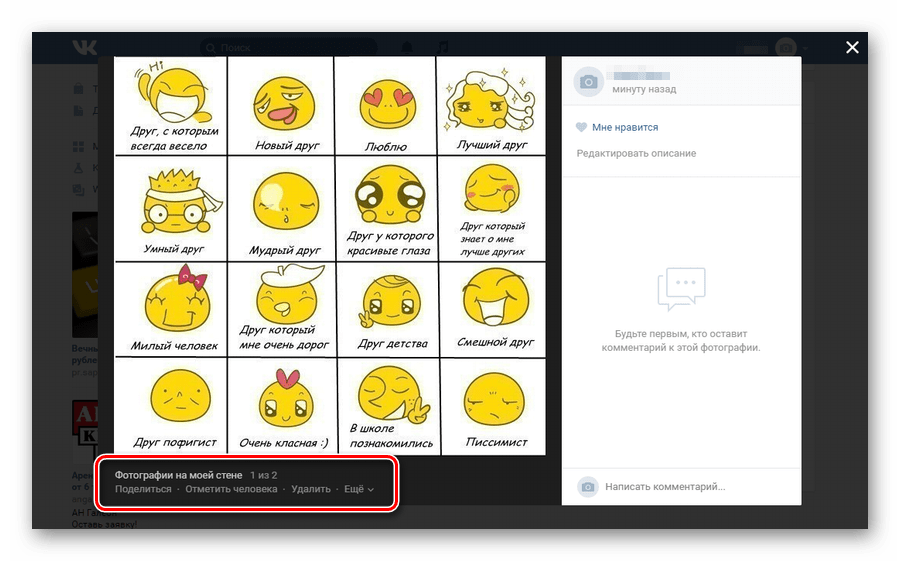Click the speech bubble icon in the comments area

point(681,291)
